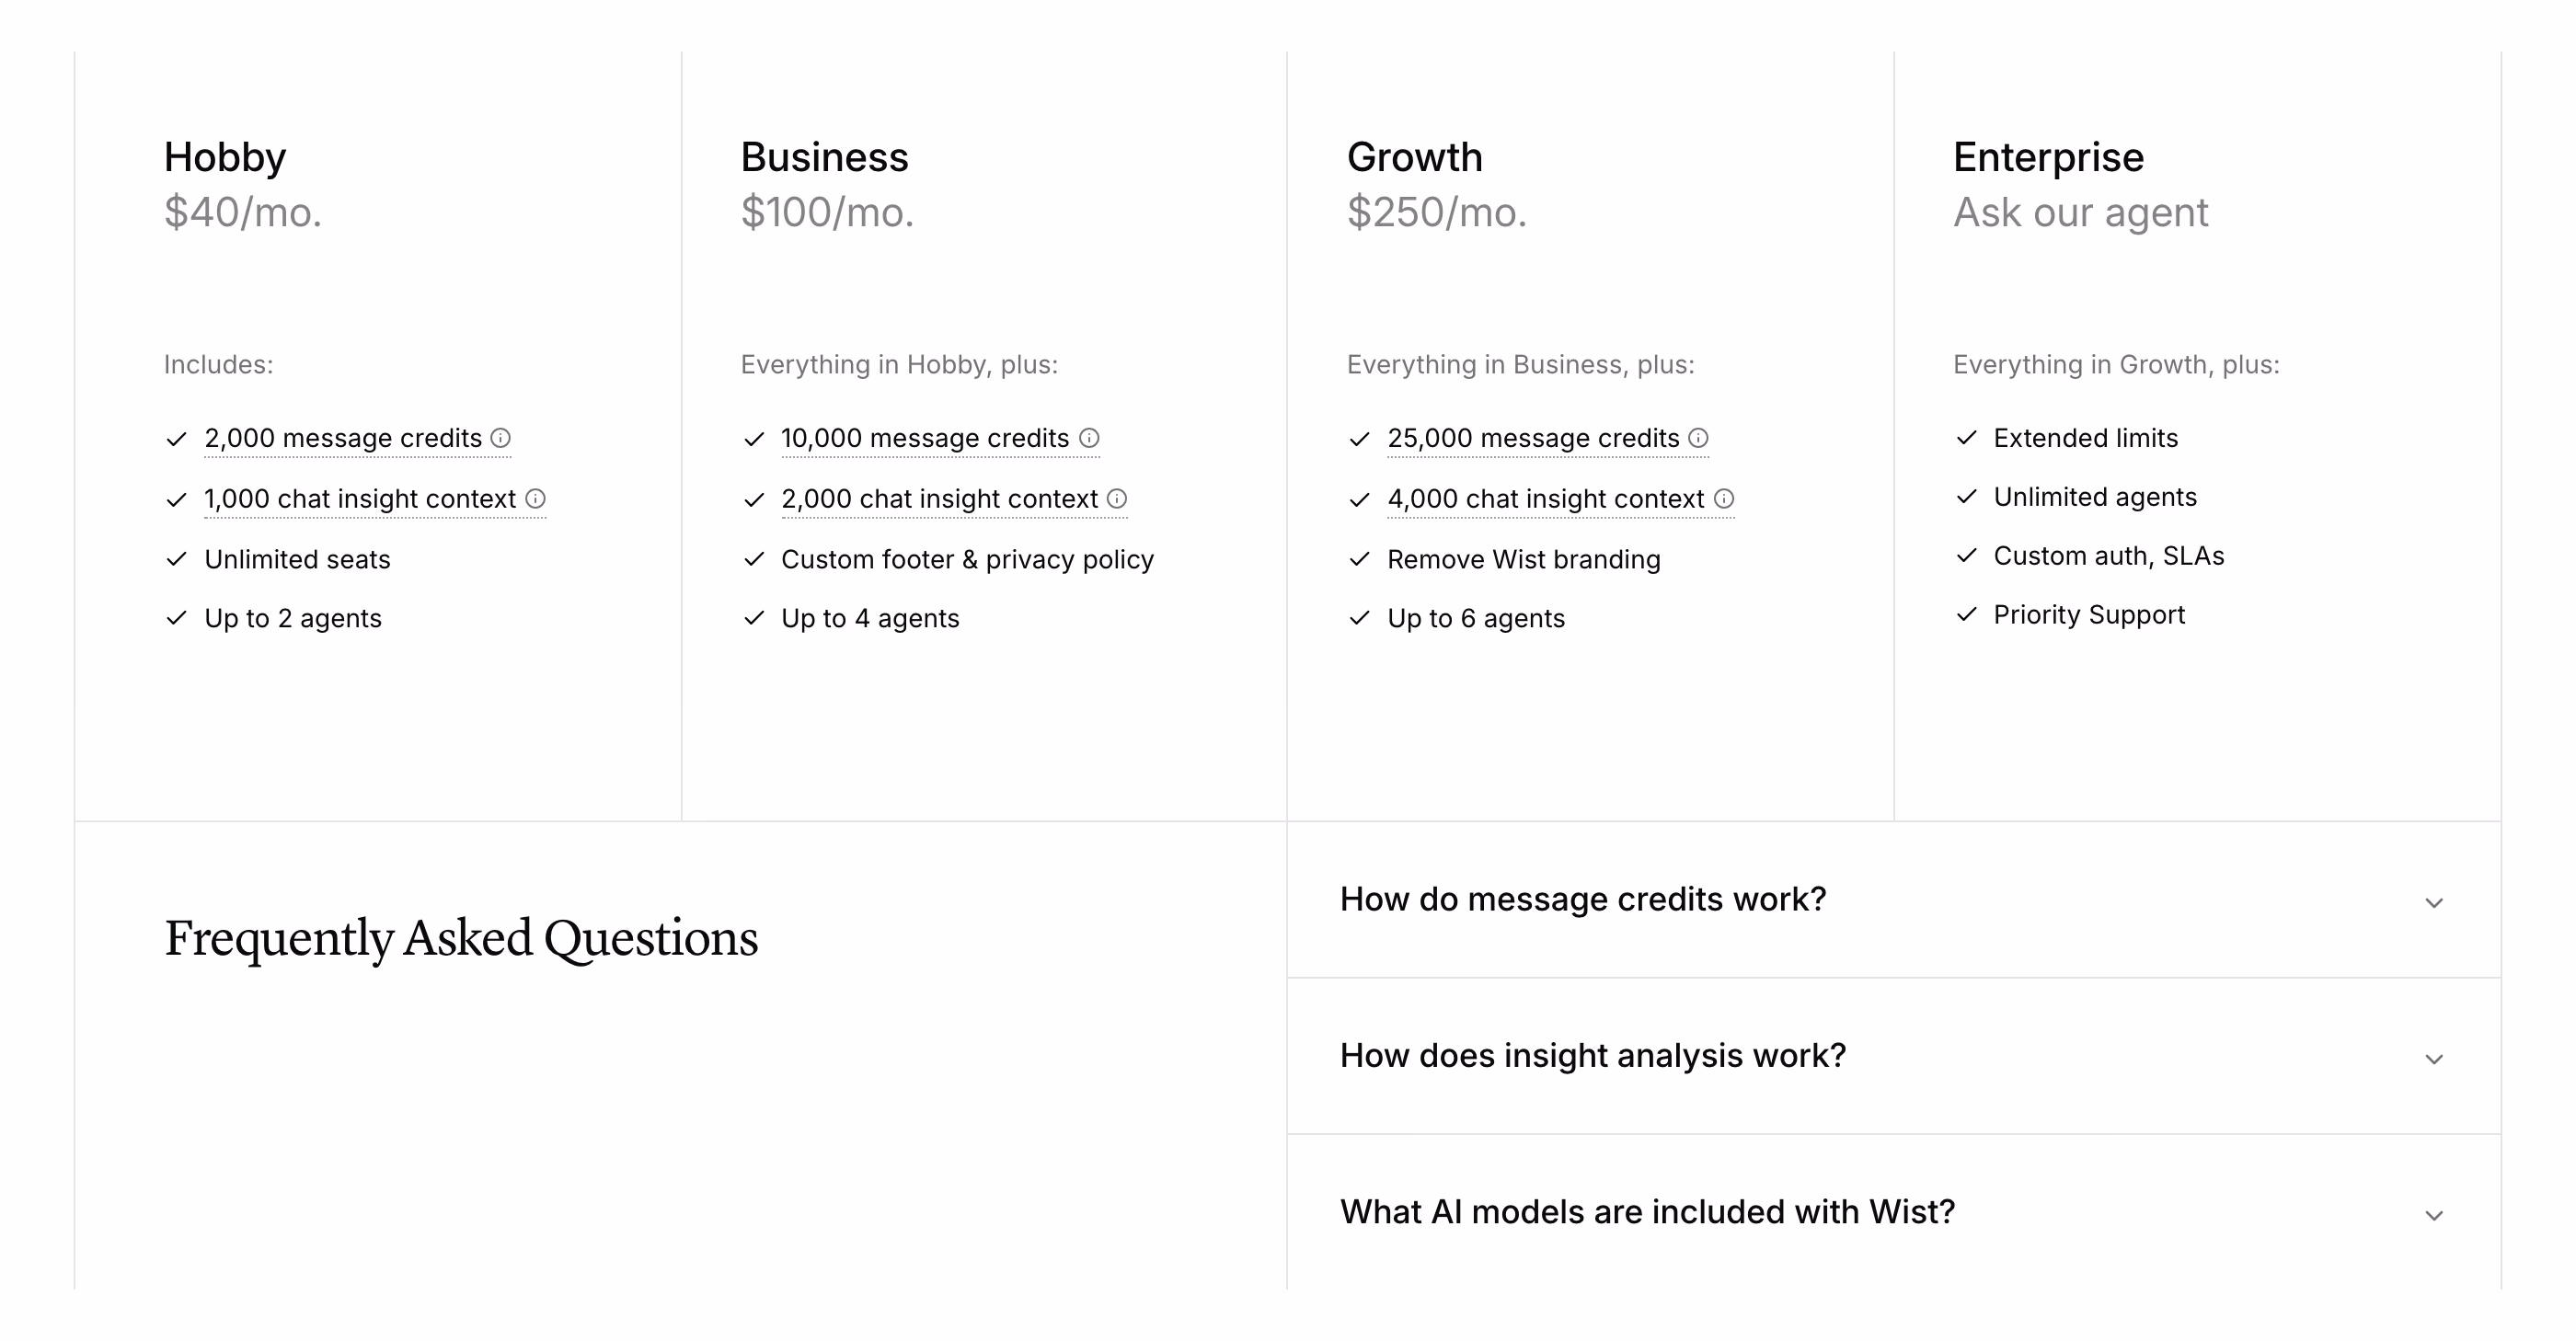Screen dimensions: 2576x1341
Task: Click the 2,000 message credits link
Action: [343, 438]
